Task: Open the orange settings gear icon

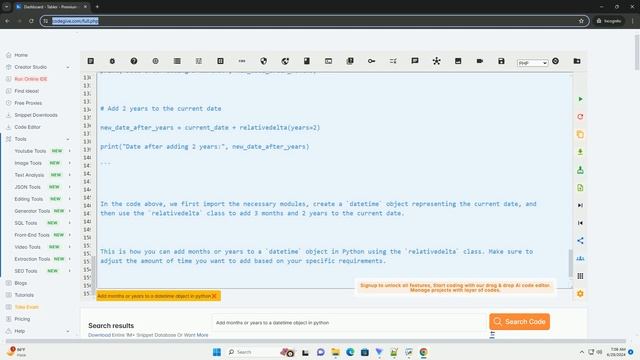Action: pos(580,293)
